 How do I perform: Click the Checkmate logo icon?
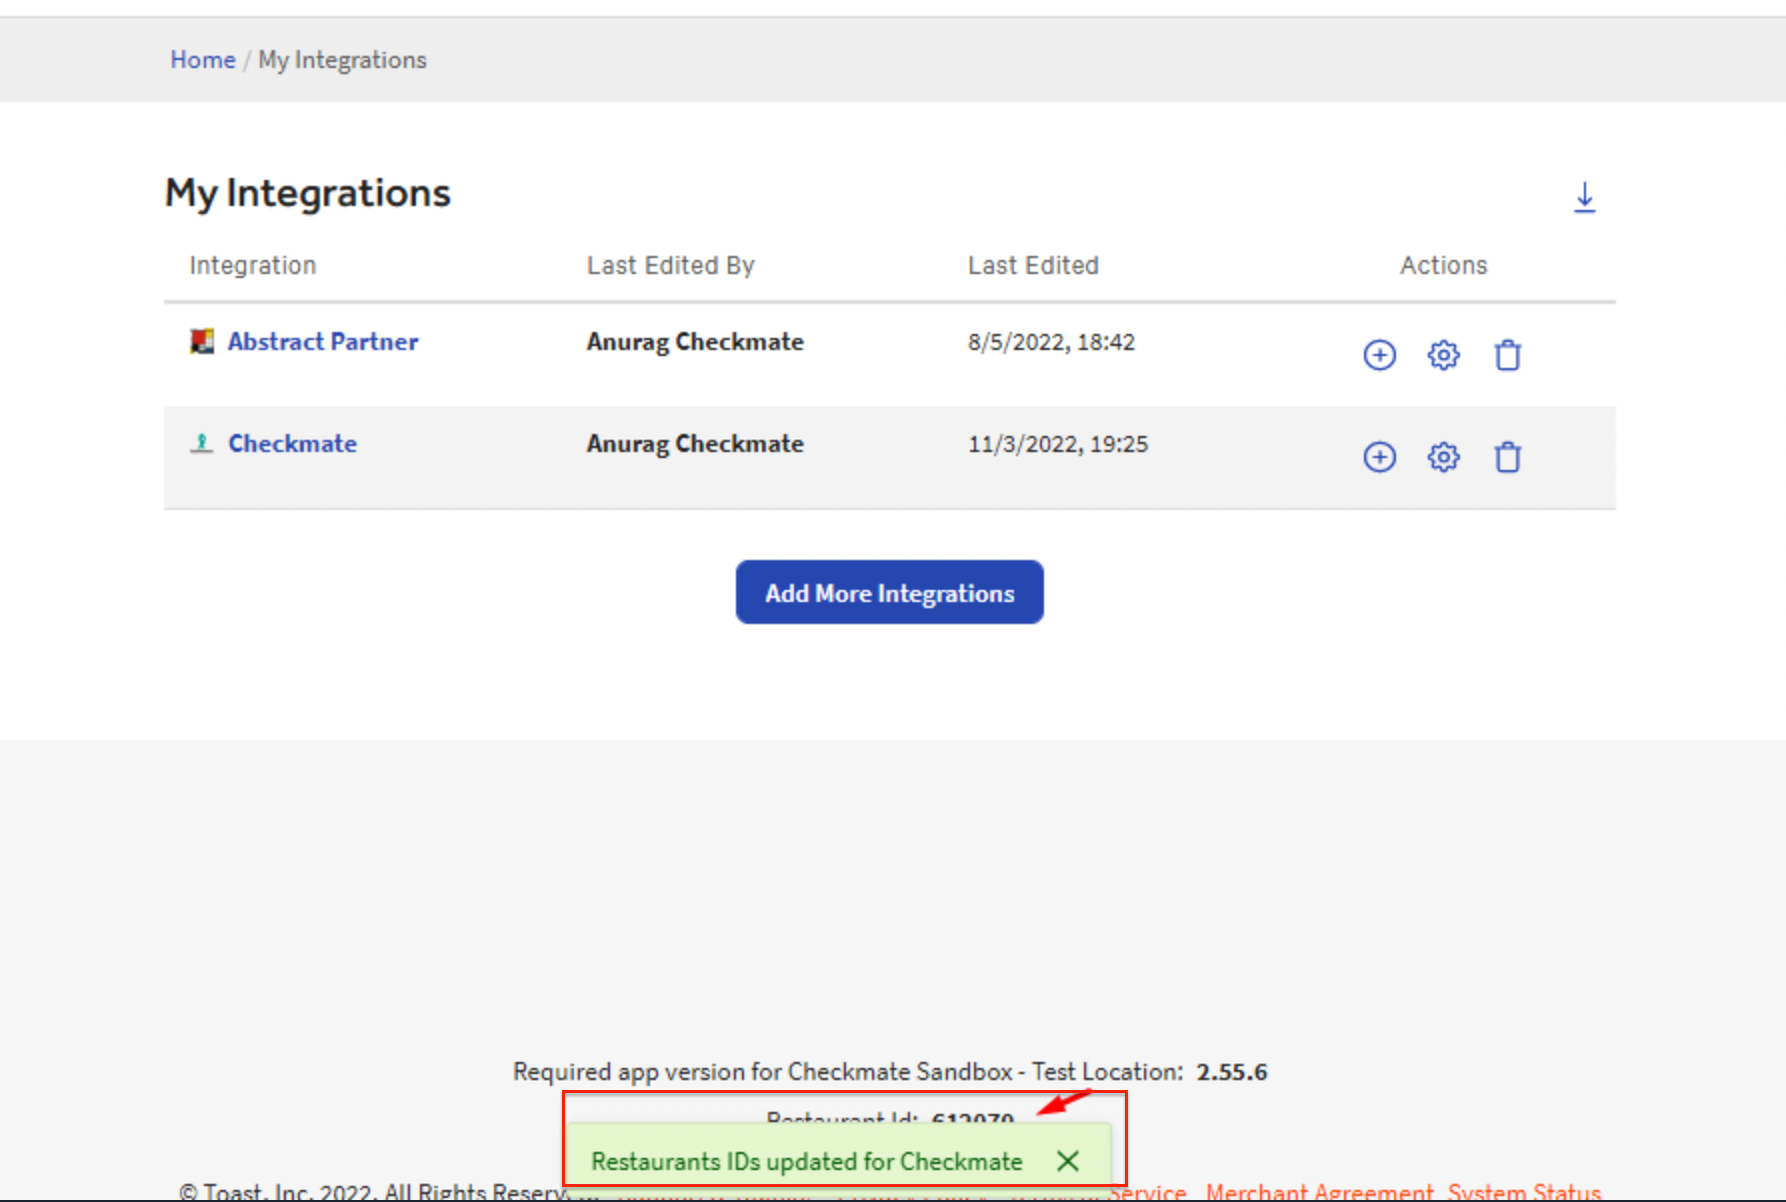click(x=202, y=443)
